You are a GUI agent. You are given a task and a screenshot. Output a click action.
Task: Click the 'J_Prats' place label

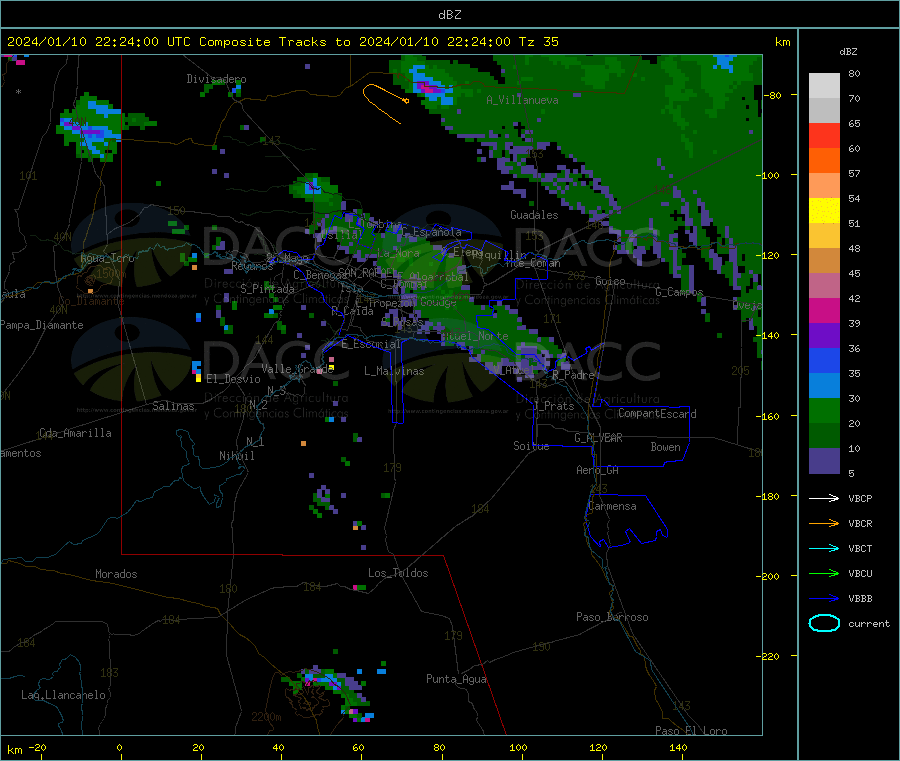[553, 405]
